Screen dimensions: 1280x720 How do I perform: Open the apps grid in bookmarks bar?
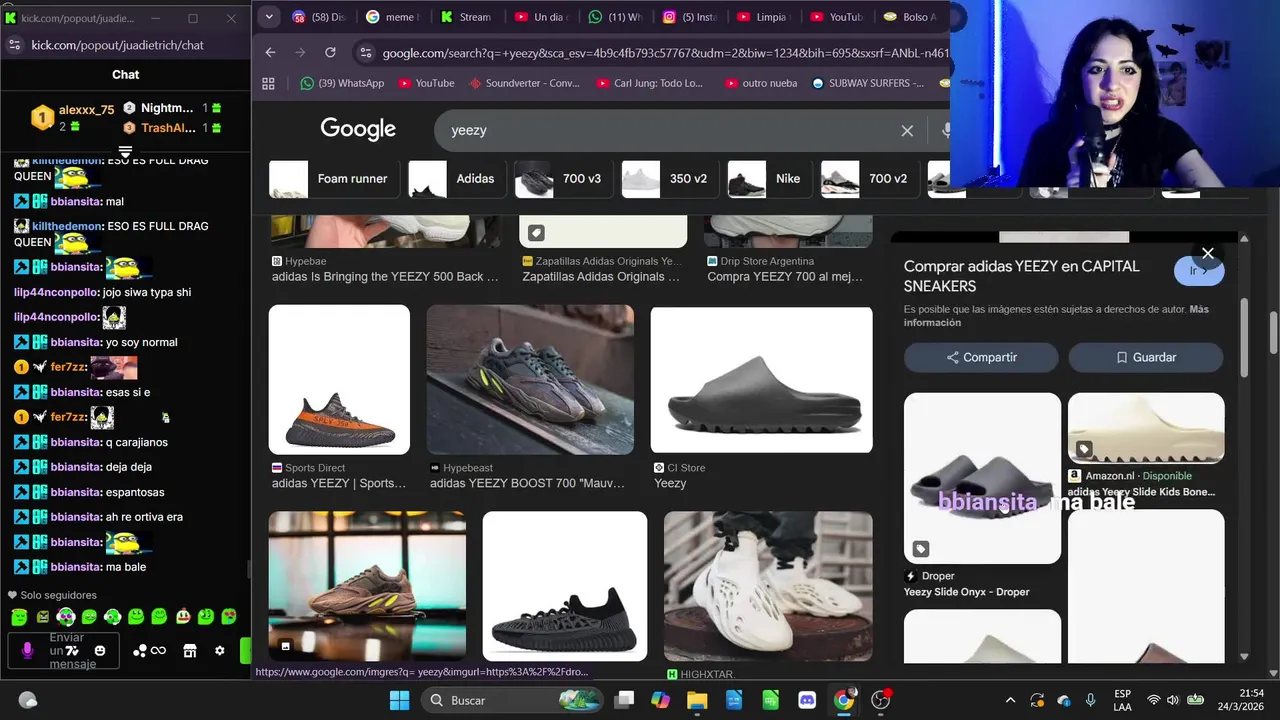[x=268, y=83]
